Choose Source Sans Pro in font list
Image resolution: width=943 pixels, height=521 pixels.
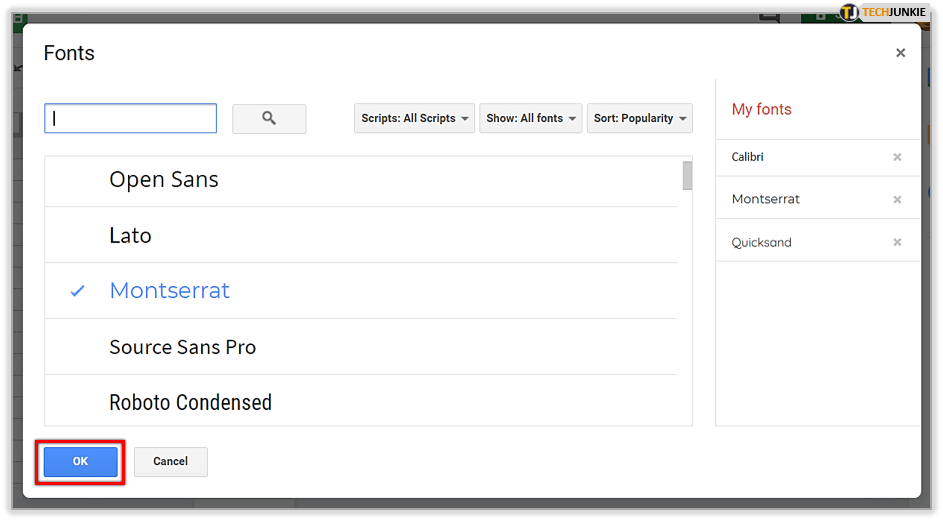183,347
